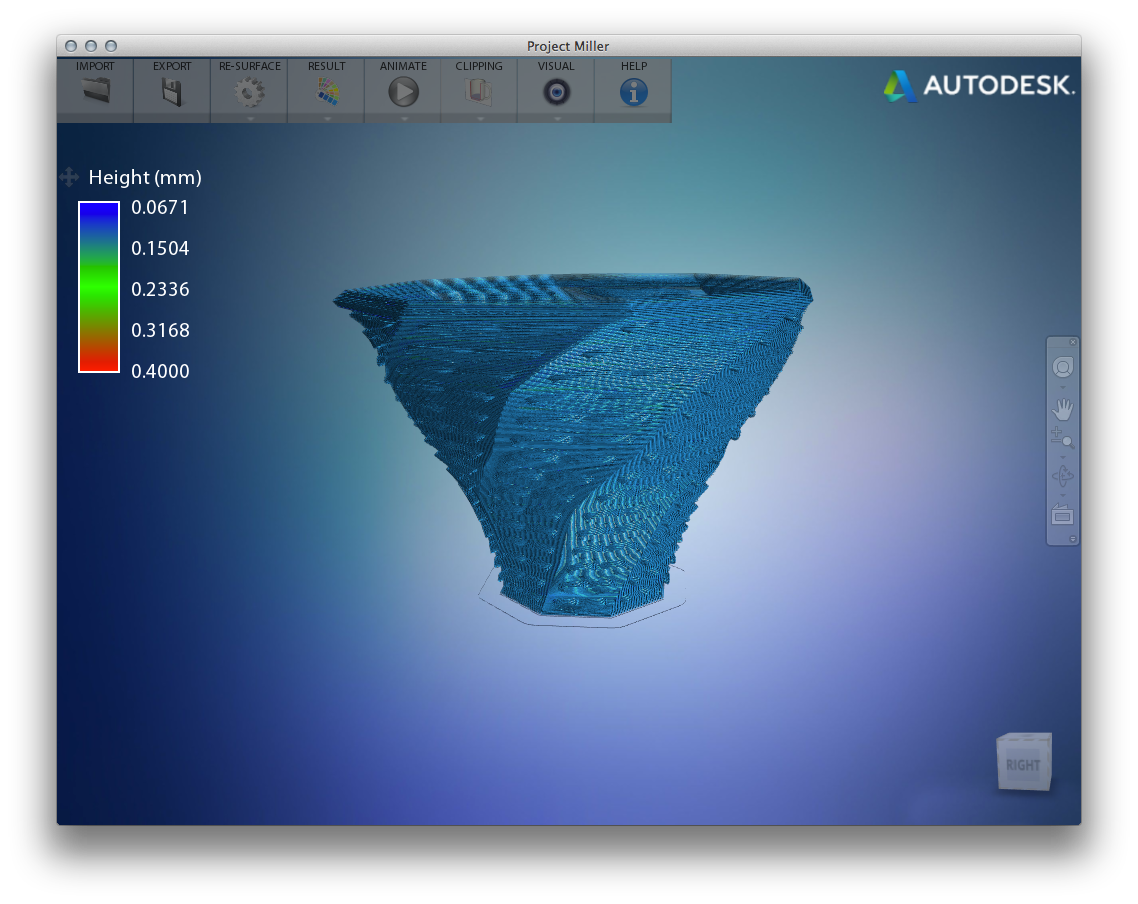Screen dimensions: 1138x904
Task: Expand the dropdown arrow under VISUAL
Action: pos(557,118)
